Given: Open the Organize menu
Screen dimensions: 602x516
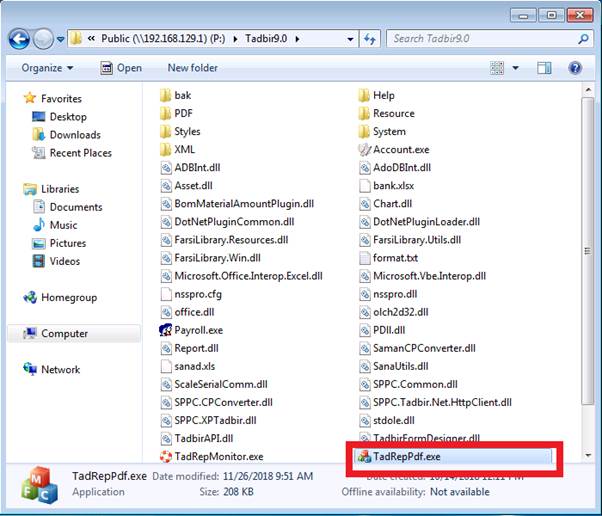Looking at the screenshot, I should (x=47, y=68).
